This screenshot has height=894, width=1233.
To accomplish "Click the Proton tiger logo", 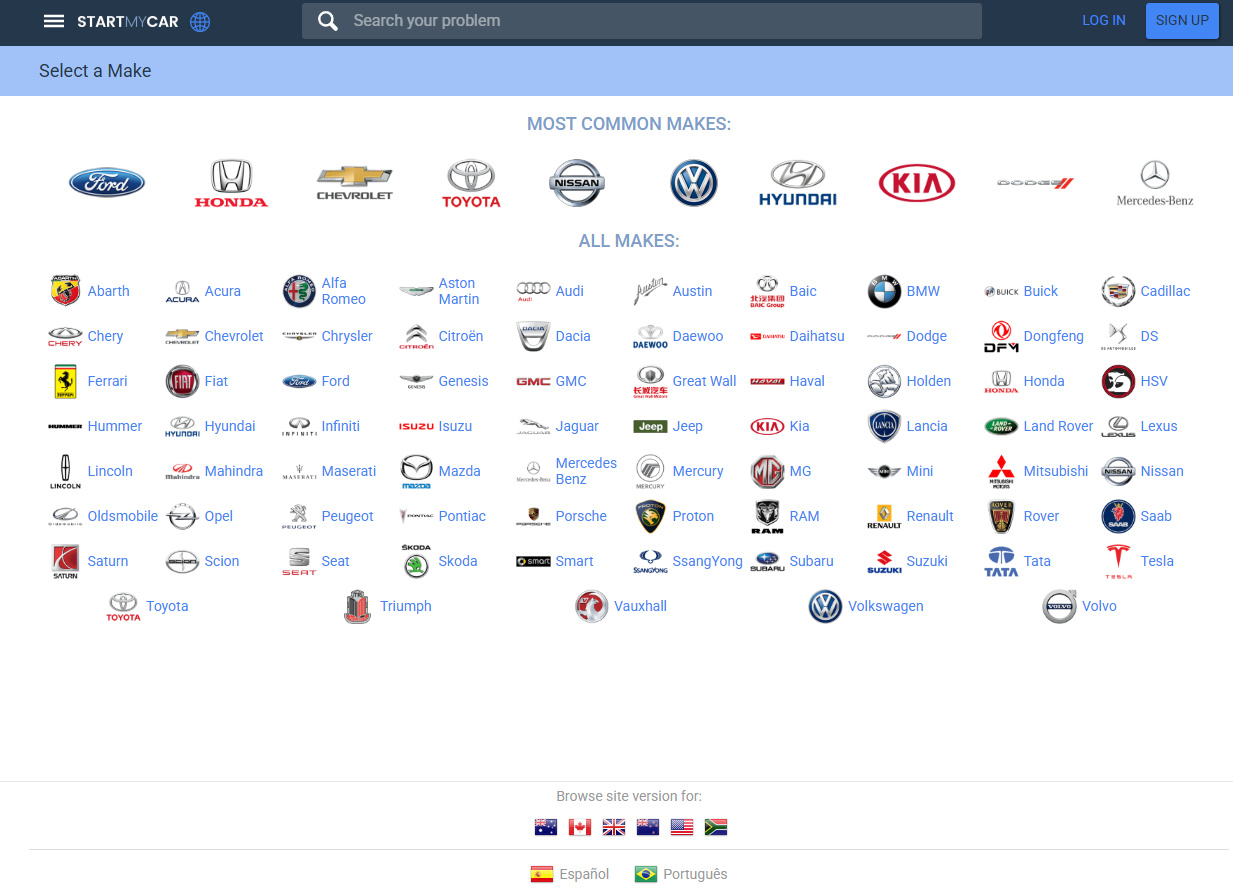I will click(650, 516).
